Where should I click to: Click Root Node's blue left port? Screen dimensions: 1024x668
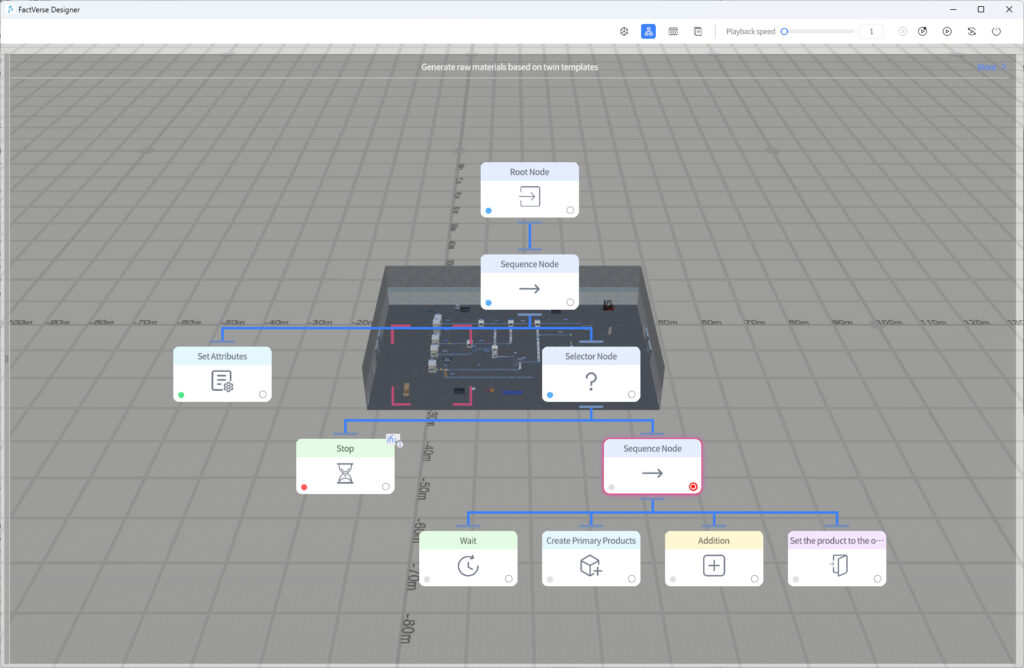(488, 210)
